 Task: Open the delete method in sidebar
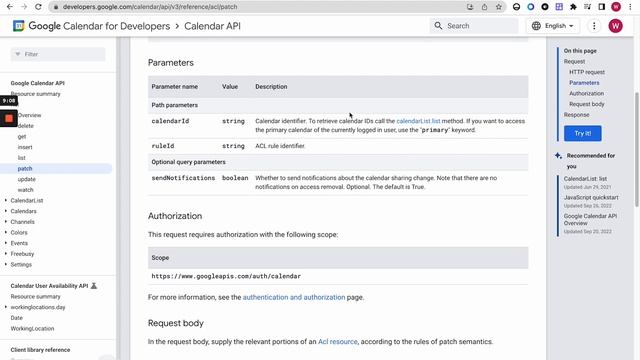pyautogui.click(x=25, y=126)
